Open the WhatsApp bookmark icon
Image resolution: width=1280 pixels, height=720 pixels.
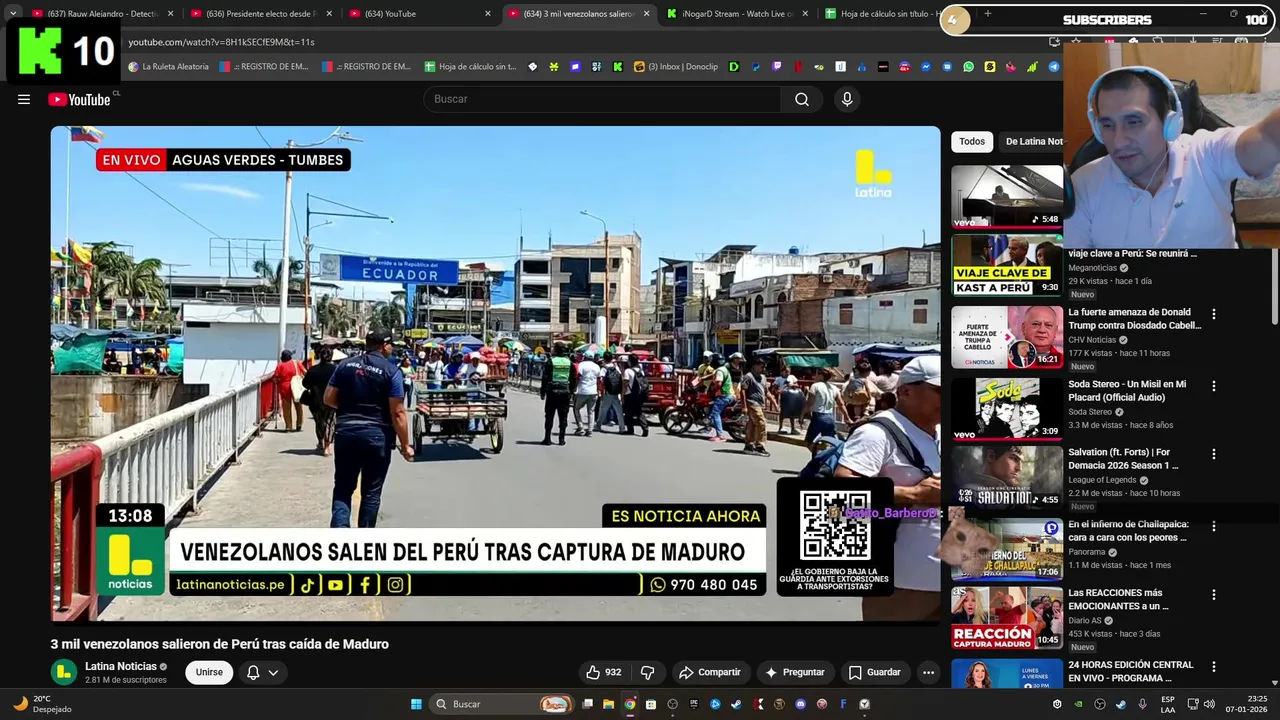968,67
